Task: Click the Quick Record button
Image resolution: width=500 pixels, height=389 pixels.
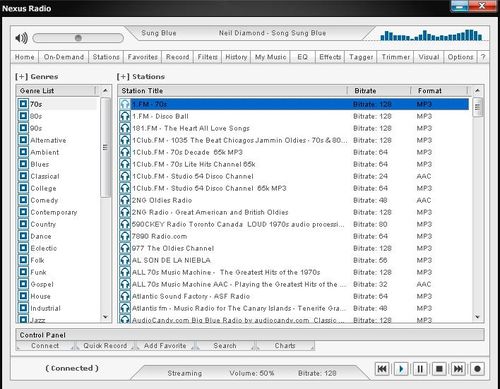Action: pyautogui.click(x=105, y=346)
